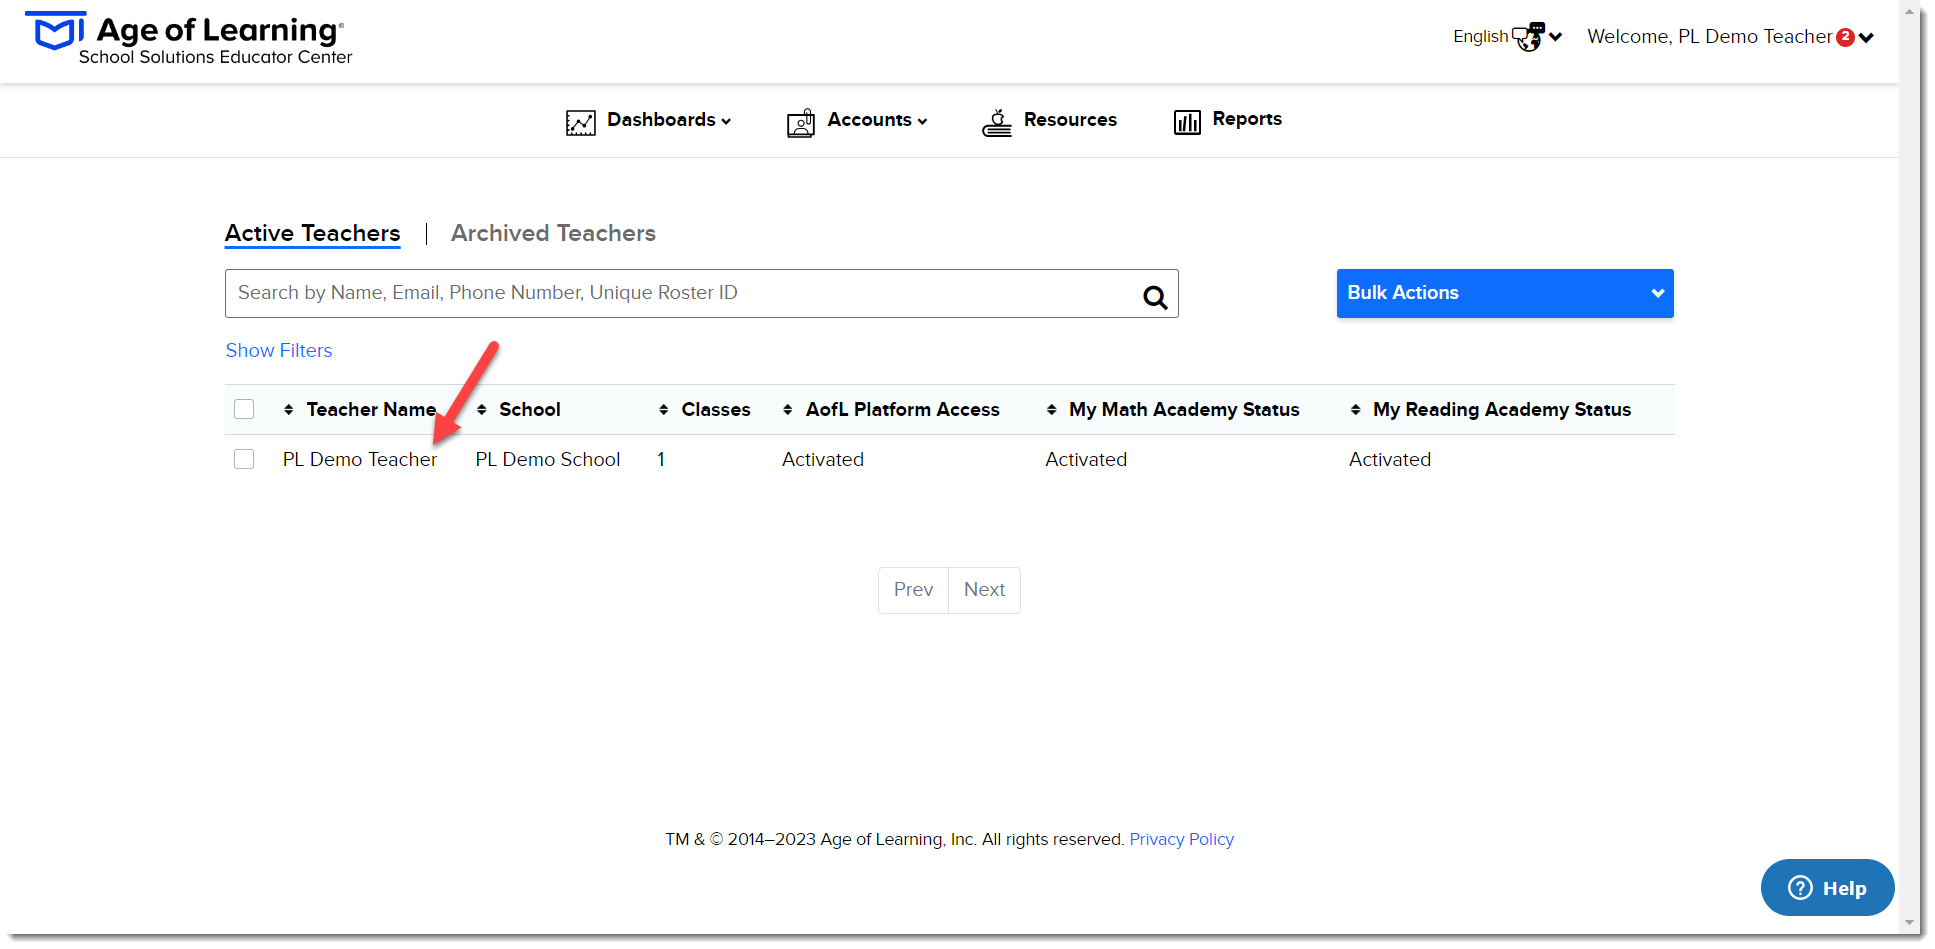Click the My Math Academy Status header
The height and width of the screenshot is (949, 1935).
coord(1184,409)
